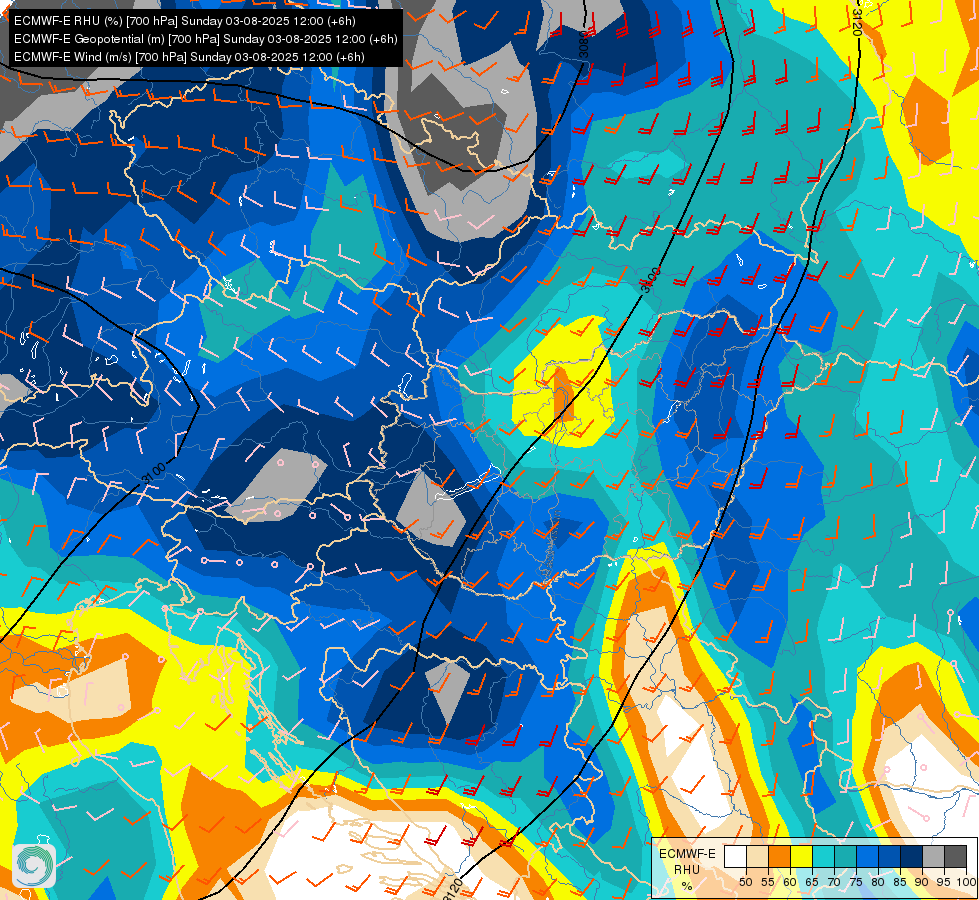
Task: Click the swirl logo icon on the map
Action: click(34, 866)
